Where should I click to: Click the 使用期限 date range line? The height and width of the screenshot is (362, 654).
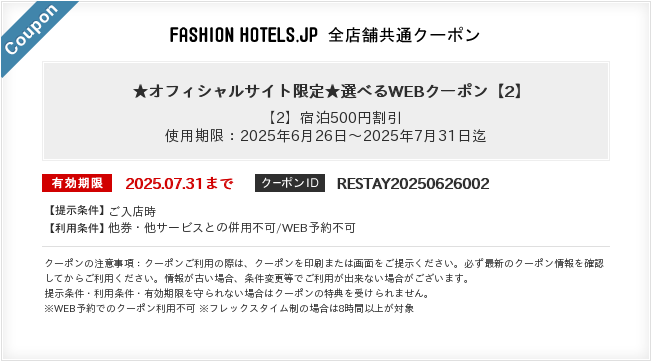tap(326, 136)
